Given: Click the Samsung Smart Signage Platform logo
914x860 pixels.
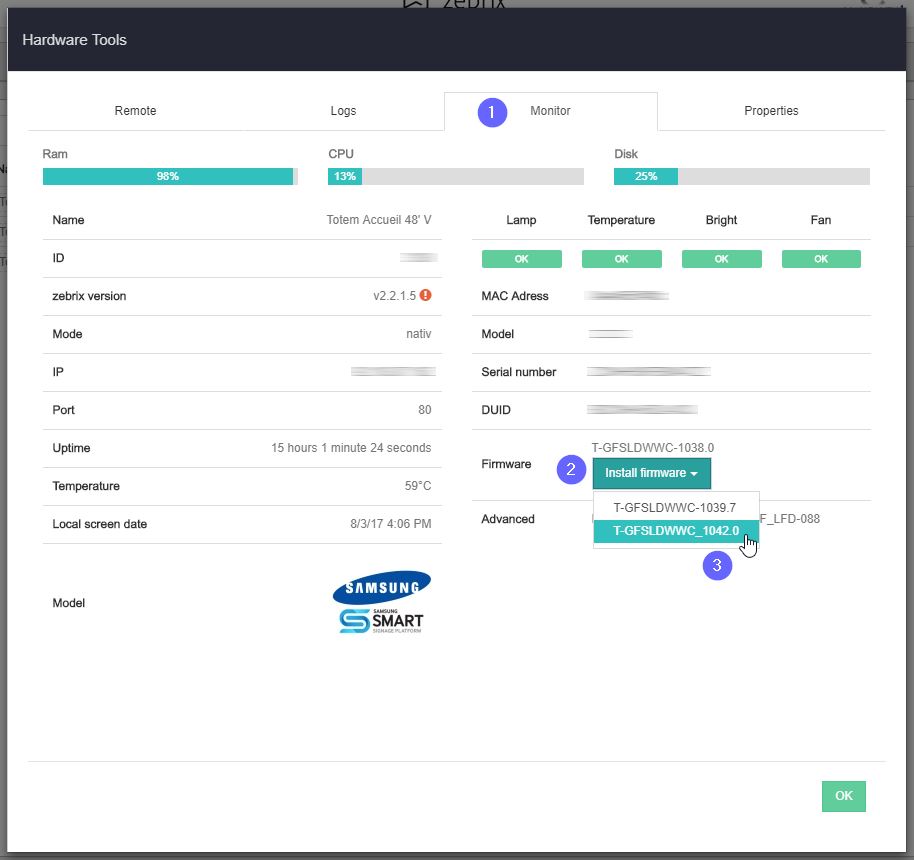Looking at the screenshot, I should [381, 620].
